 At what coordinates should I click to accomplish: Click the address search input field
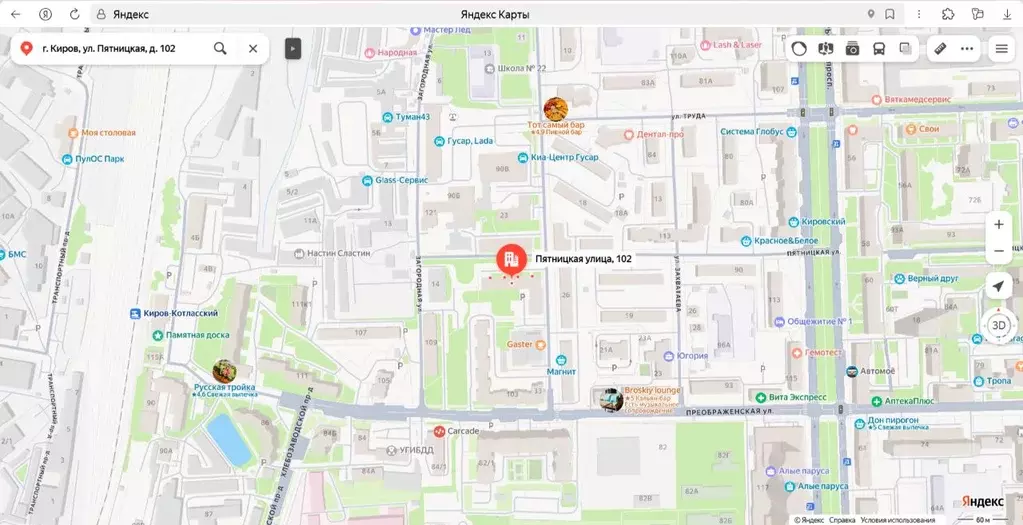click(120, 48)
